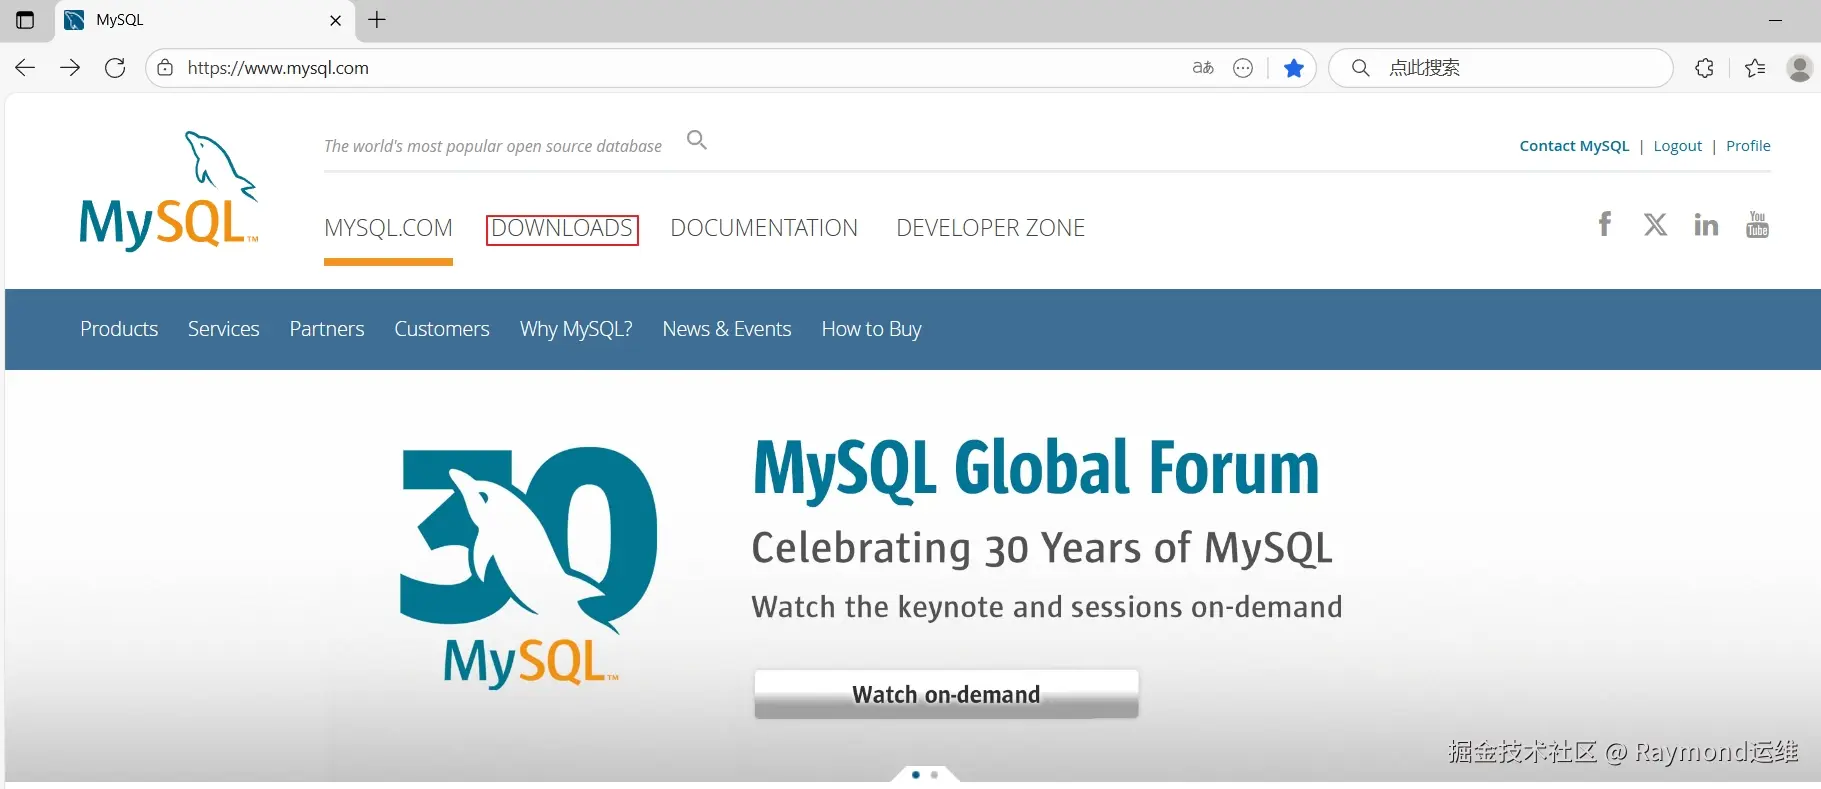Image resolution: width=1821 pixels, height=789 pixels.
Task: Click the browser address bar URL
Action: tap(278, 68)
